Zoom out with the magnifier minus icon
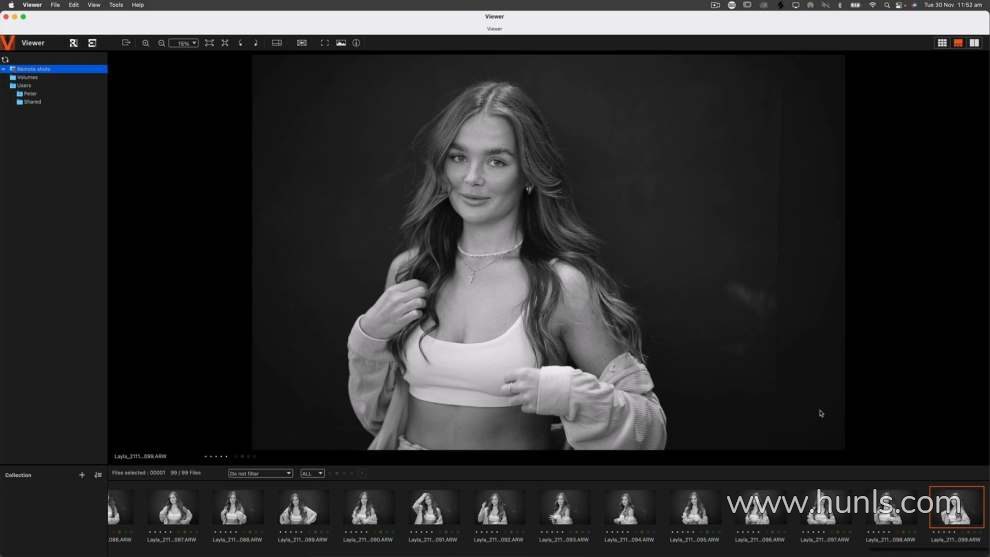Screen dimensions: 990x557 point(162,43)
